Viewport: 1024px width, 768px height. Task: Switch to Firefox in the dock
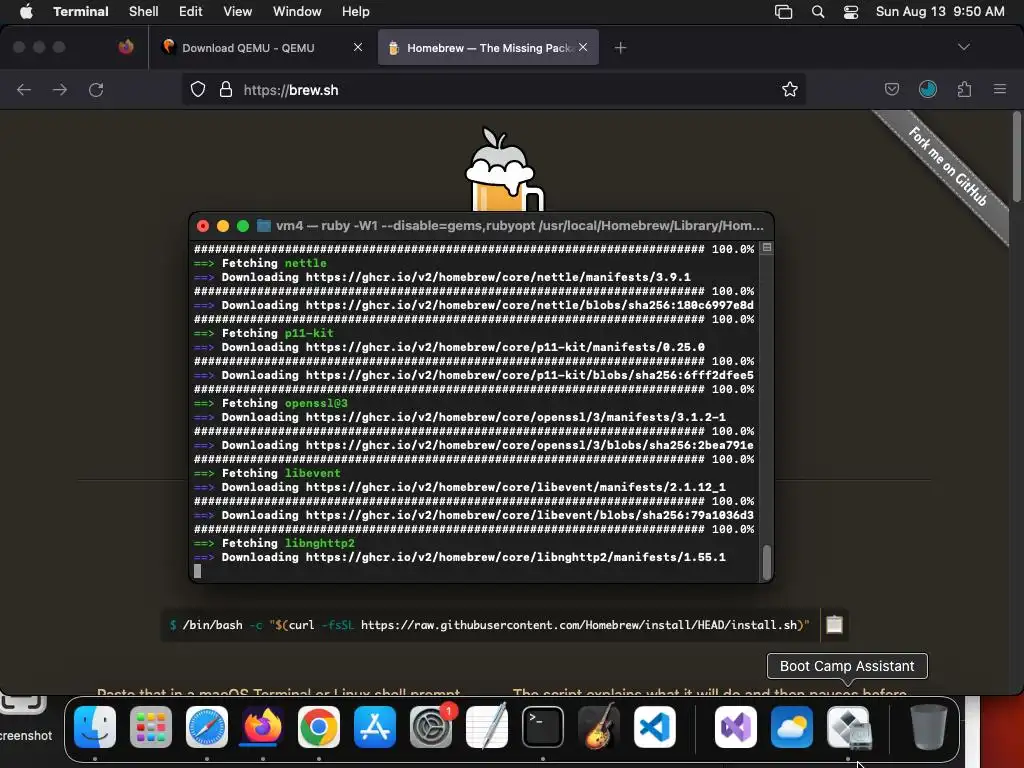[263, 727]
